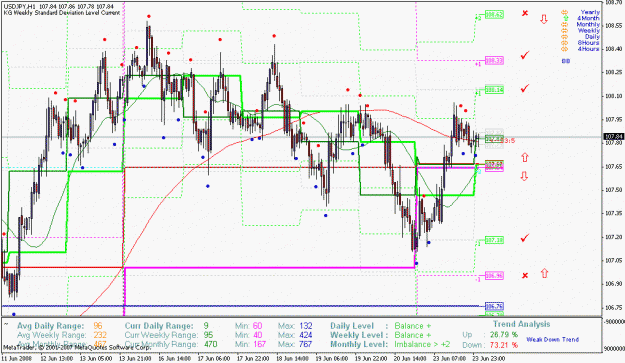Click the blue marker below the timeframe list
This screenshot has width=625, height=363.
pyautogui.click(x=566, y=61)
